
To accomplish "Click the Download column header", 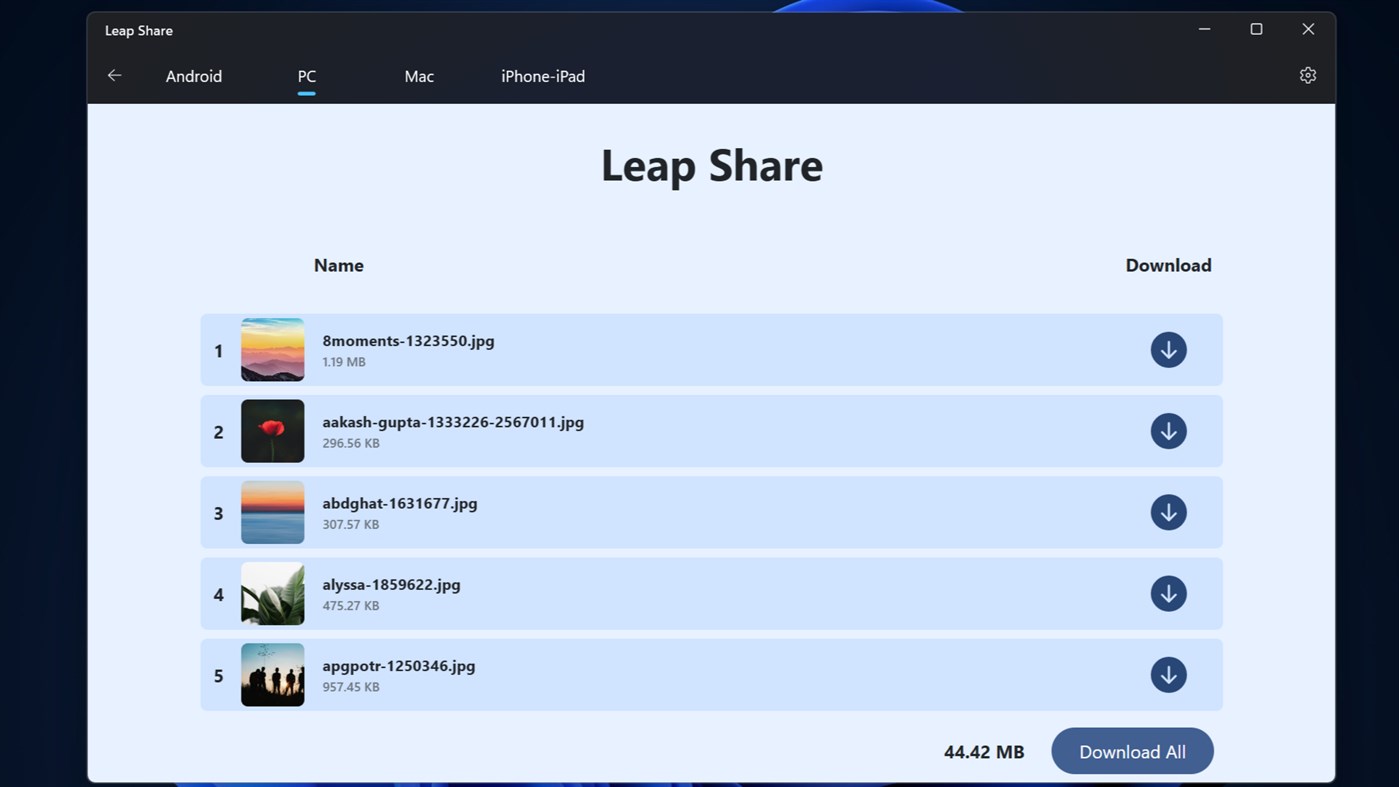I will [x=1168, y=265].
